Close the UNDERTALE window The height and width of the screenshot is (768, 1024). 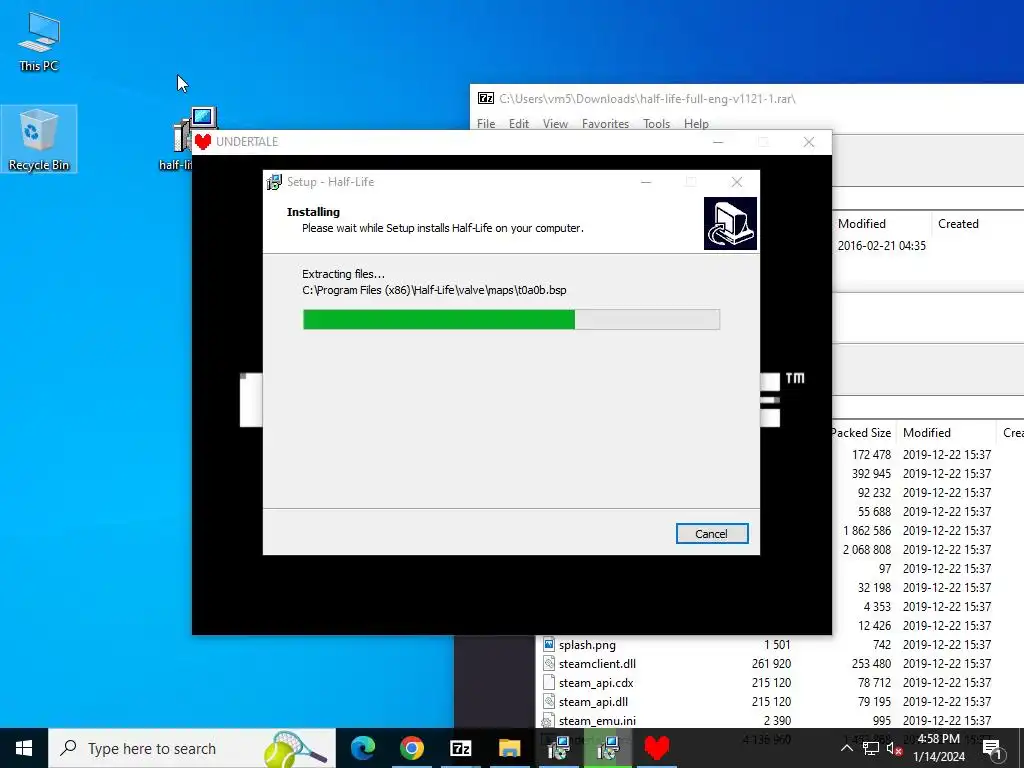pos(808,142)
